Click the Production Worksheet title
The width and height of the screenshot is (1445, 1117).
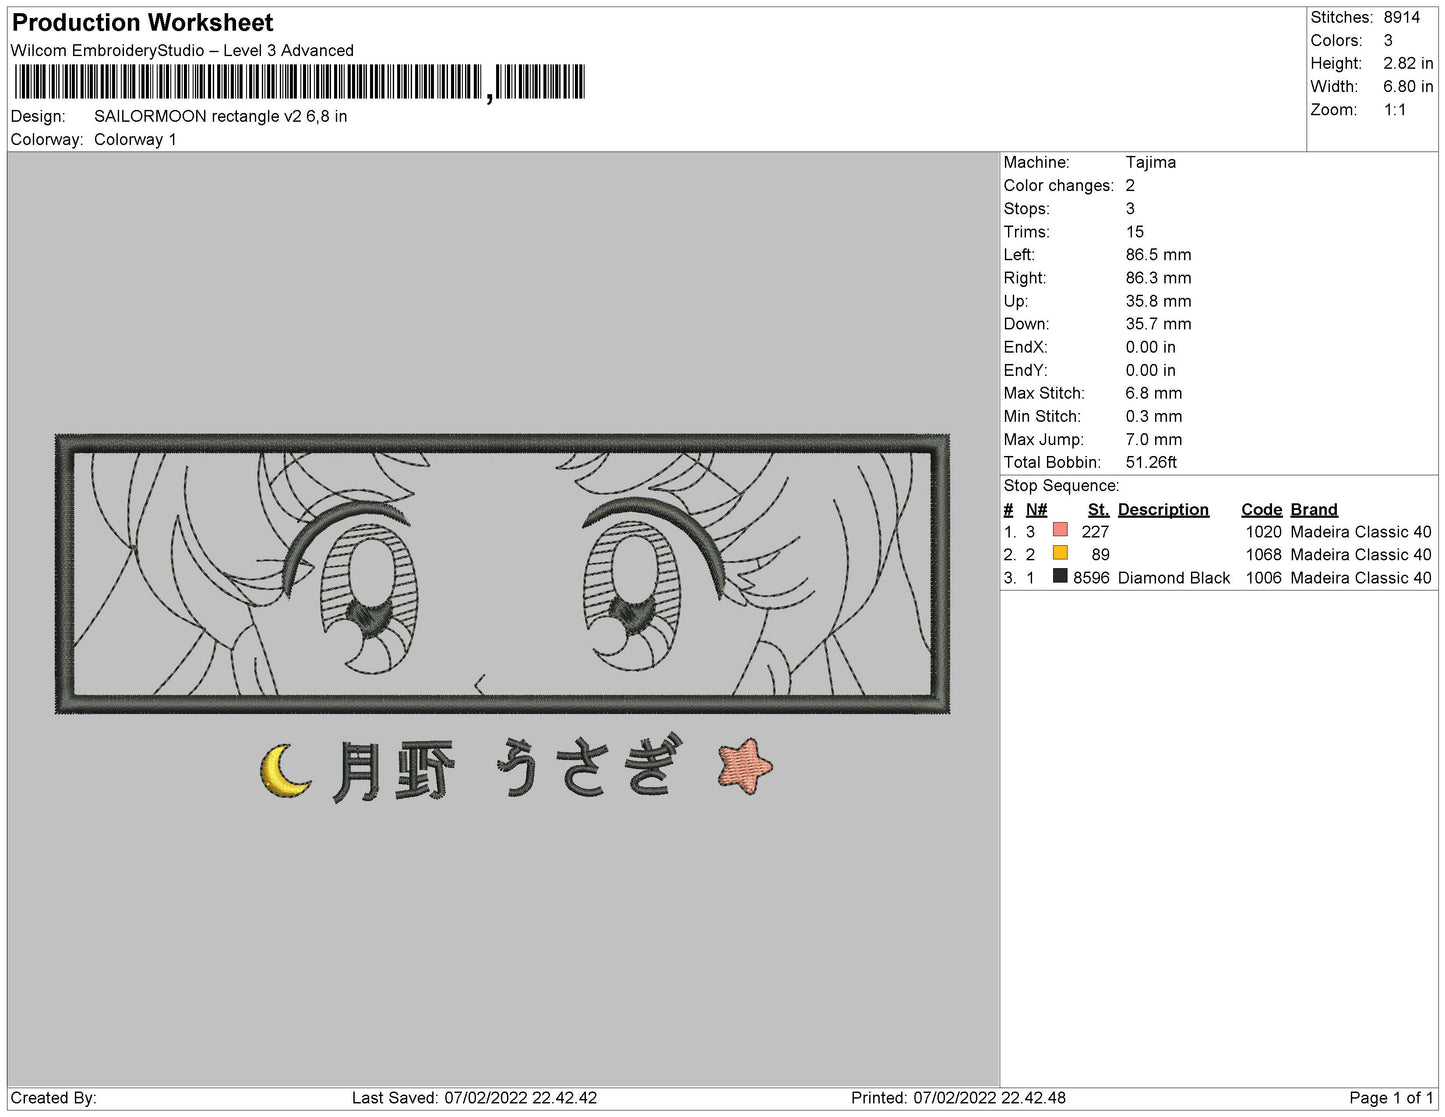tap(143, 23)
